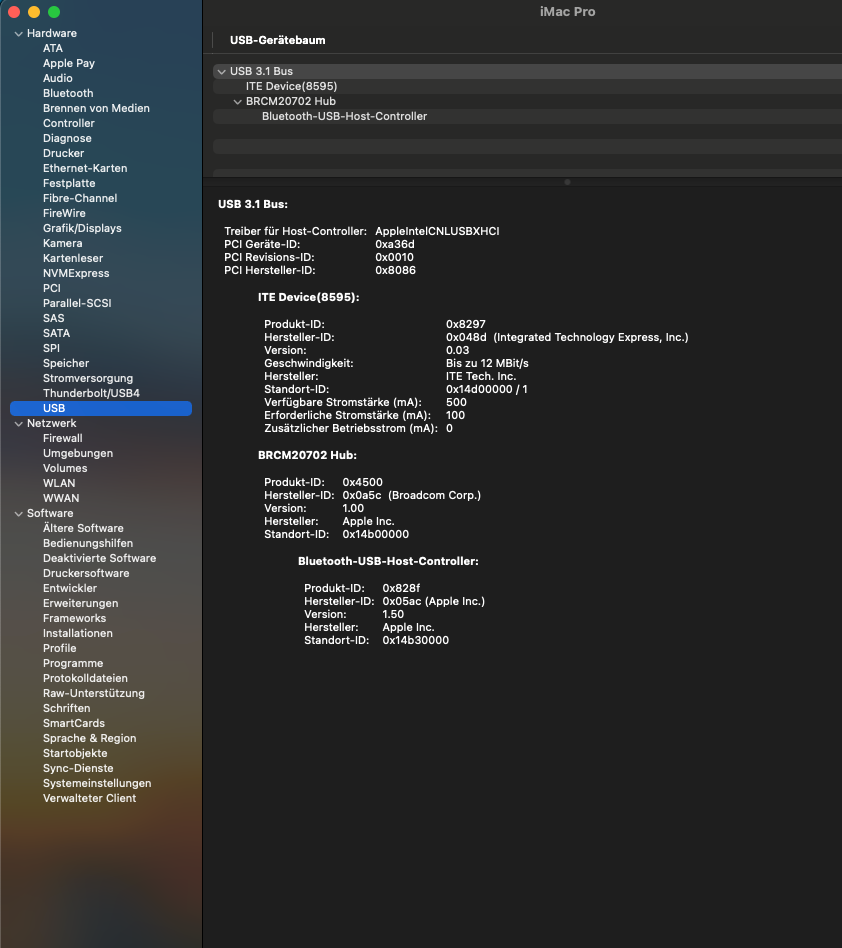This screenshot has height=948, width=842.
Task: Open the SATA category
Action: tap(56, 333)
